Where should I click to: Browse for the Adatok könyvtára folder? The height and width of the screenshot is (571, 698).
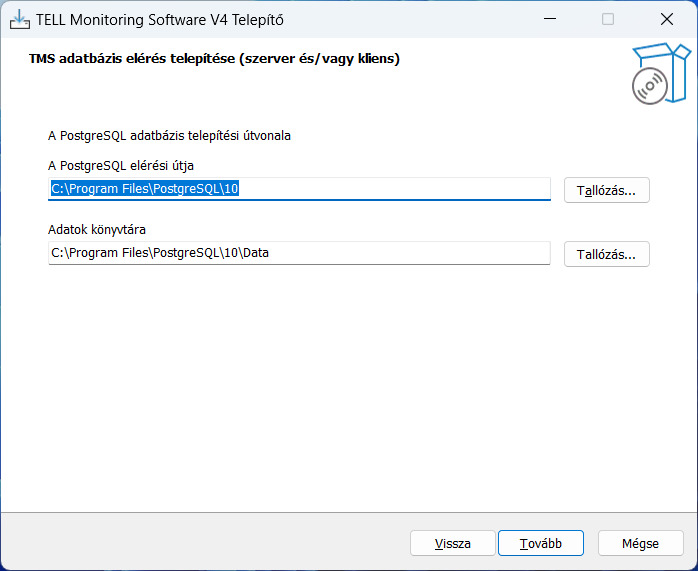(x=606, y=254)
